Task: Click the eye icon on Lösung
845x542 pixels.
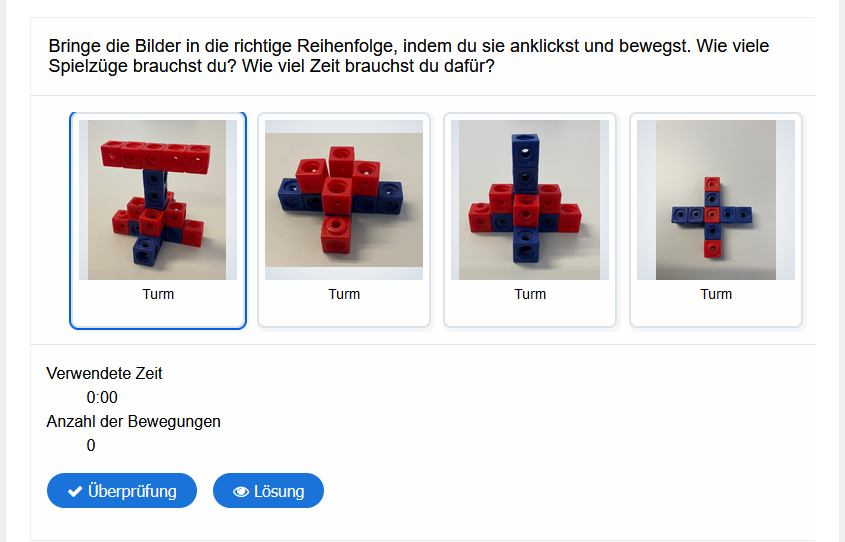Action: point(240,491)
